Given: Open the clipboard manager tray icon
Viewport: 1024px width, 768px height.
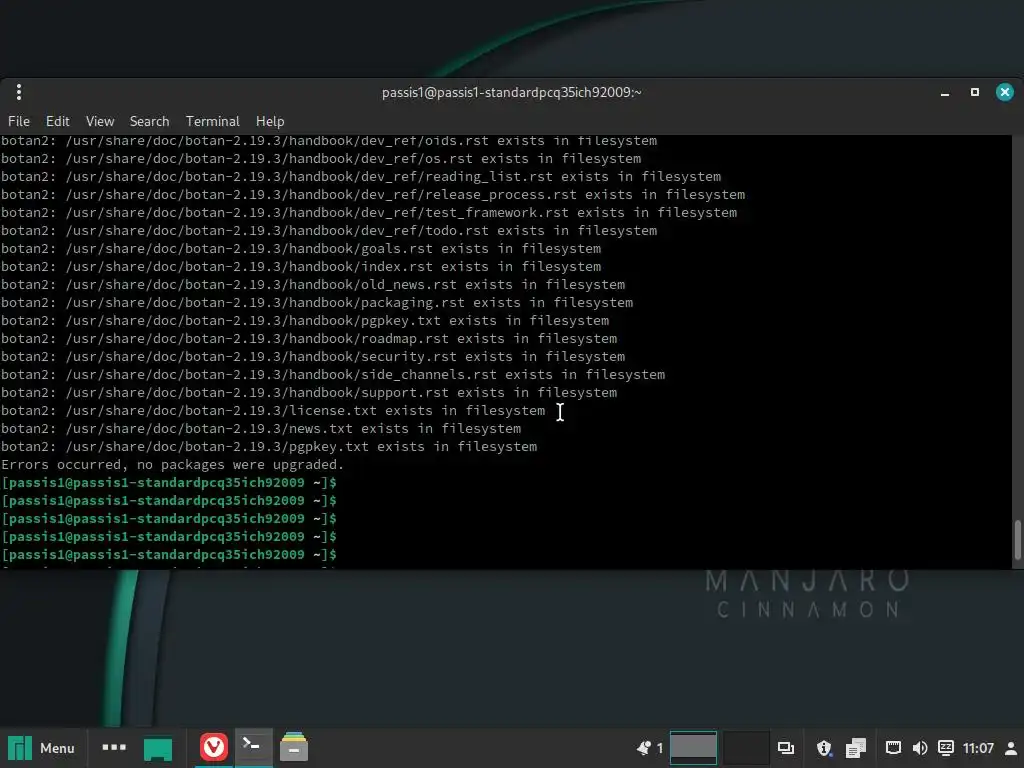Looking at the screenshot, I should click(856, 748).
